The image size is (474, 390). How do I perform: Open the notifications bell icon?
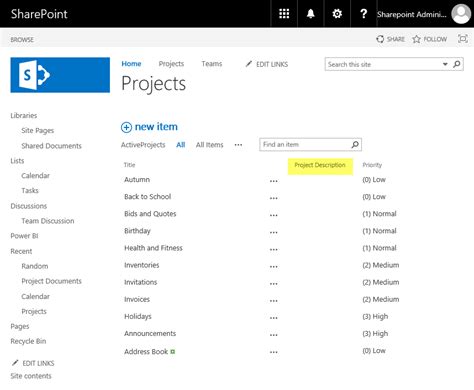(x=310, y=14)
